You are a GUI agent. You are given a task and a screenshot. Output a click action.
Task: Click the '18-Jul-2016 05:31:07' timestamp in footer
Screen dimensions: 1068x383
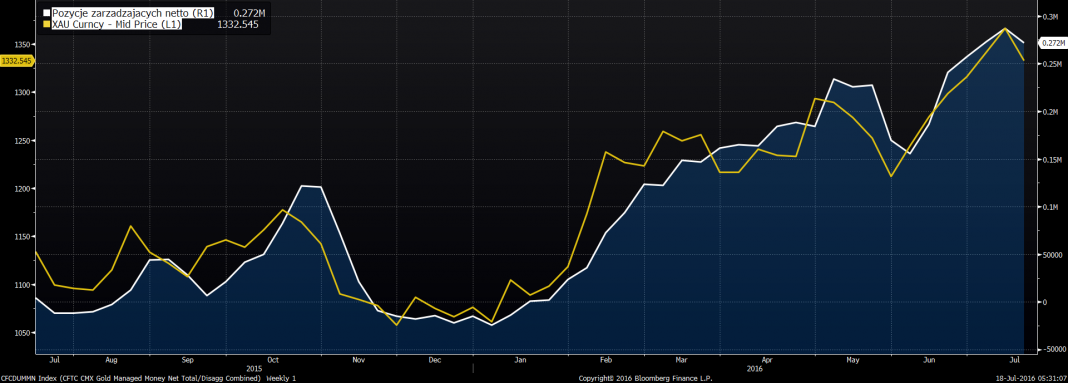click(1031, 378)
